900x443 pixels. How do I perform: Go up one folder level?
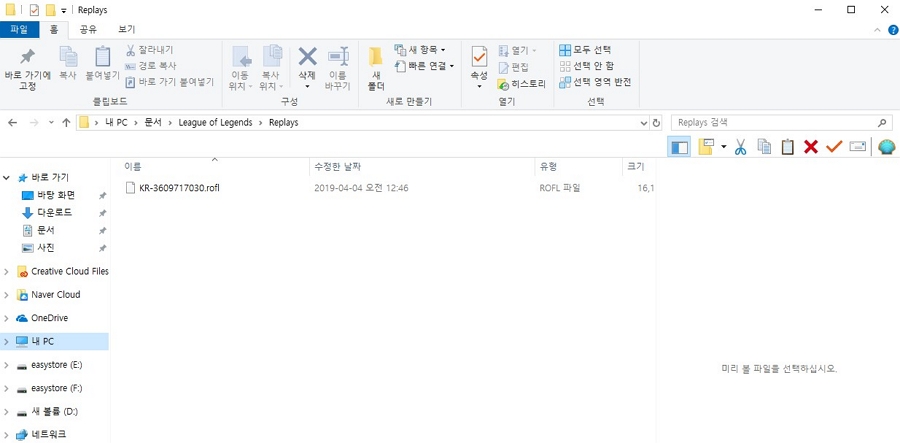[66, 122]
